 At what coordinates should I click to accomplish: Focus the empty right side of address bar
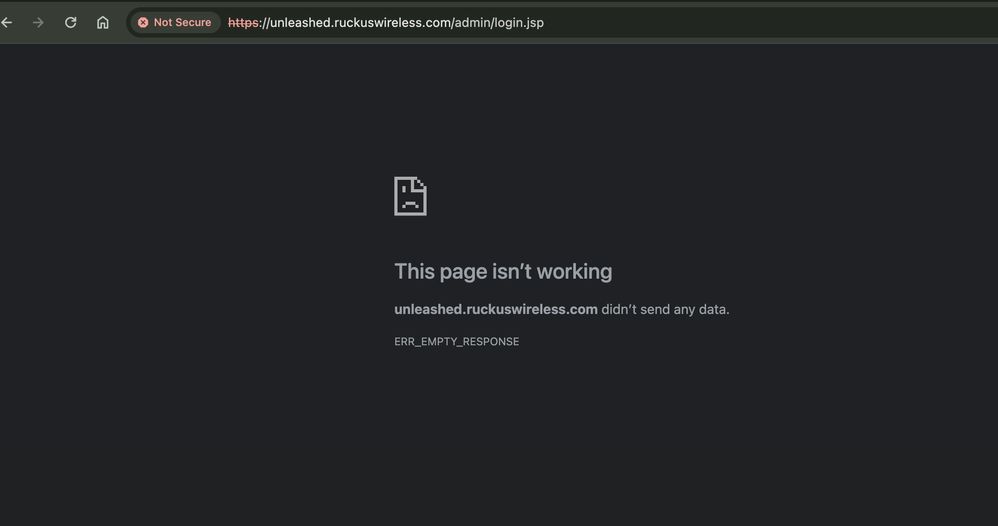point(780,22)
